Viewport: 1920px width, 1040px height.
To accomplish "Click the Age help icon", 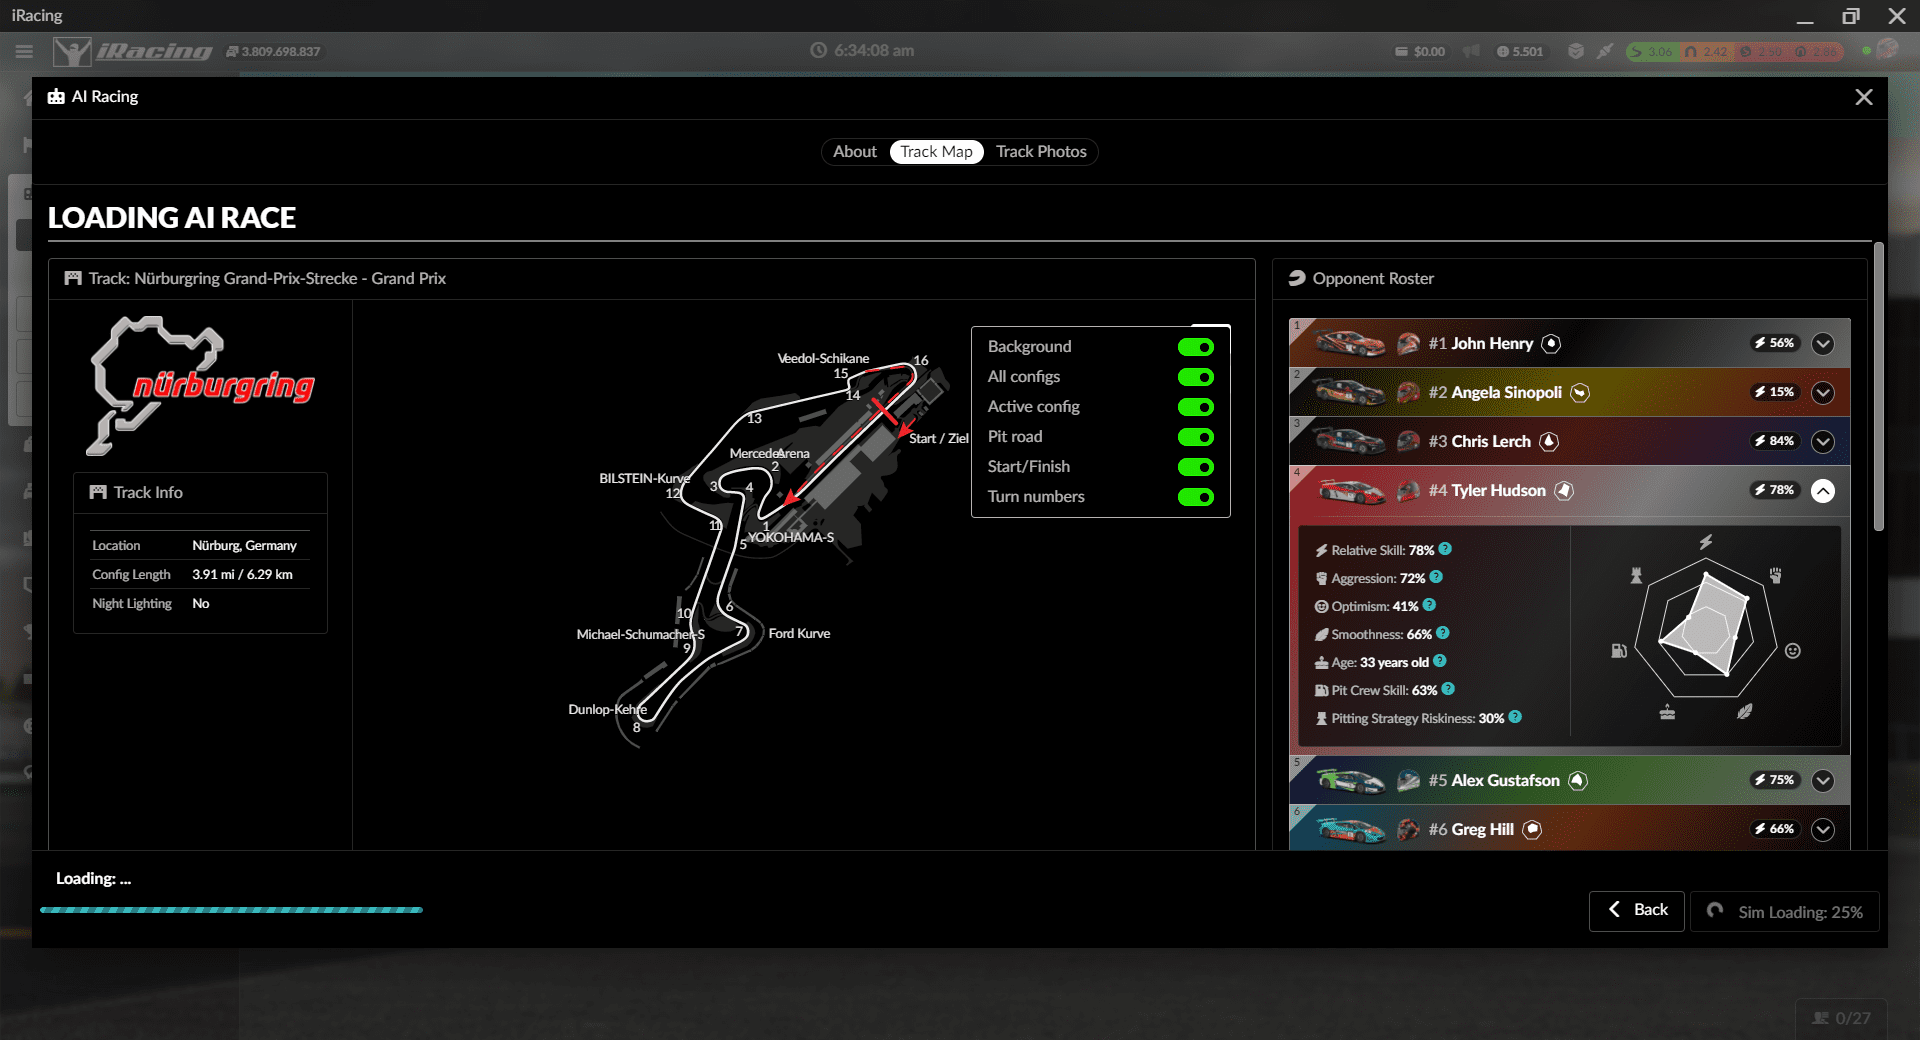I will pyautogui.click(x=1440, y=661).
